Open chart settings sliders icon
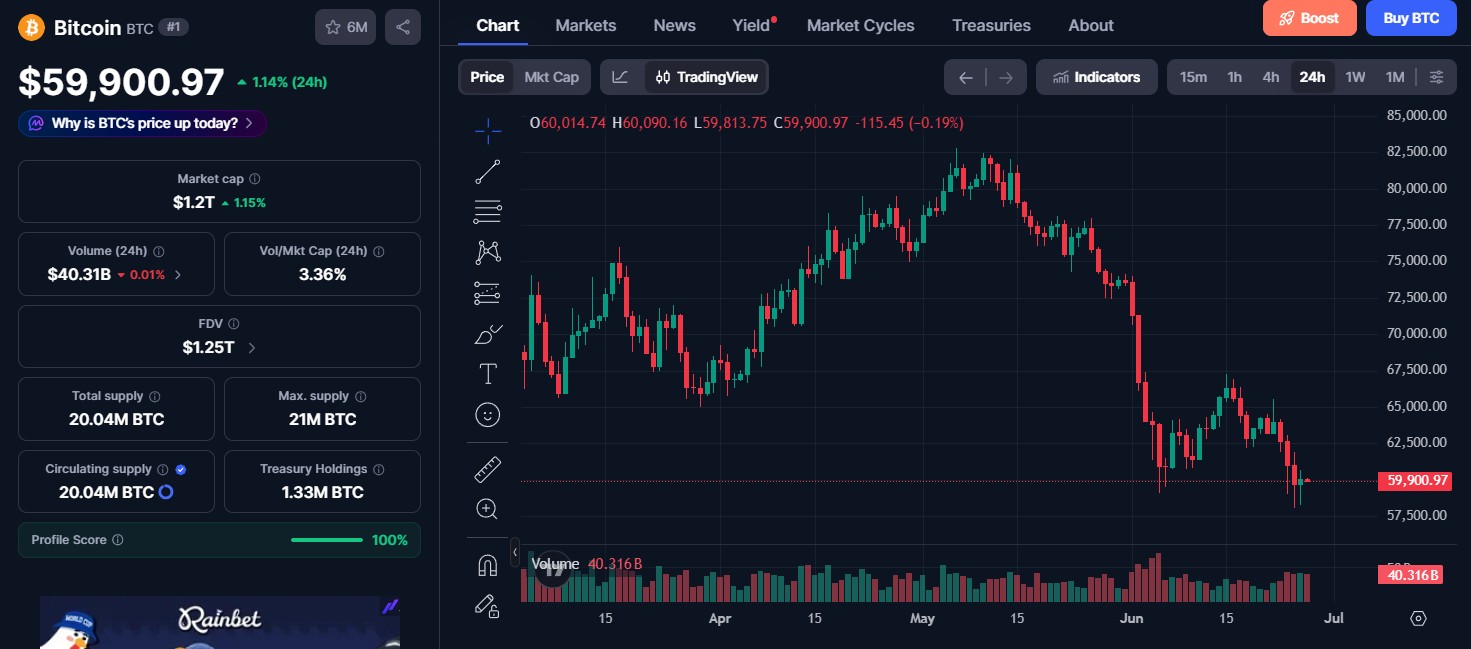This screenshot has width=1471, height=649. [x=1436, y=77]
